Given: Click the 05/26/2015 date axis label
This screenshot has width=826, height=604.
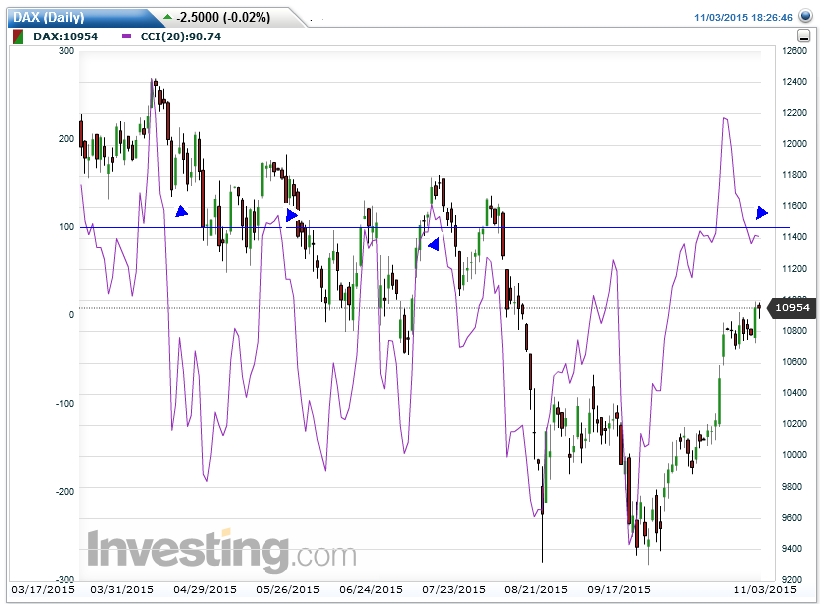Looking at the screenshot, I should 288,589.
